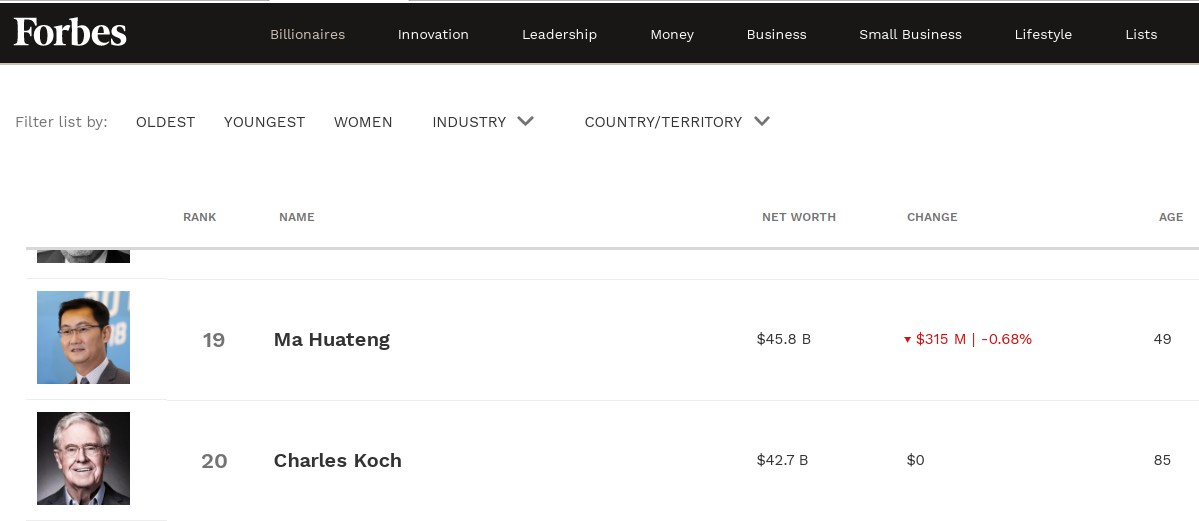
Task: Sort by the AGE column header
Action: 1171,217
